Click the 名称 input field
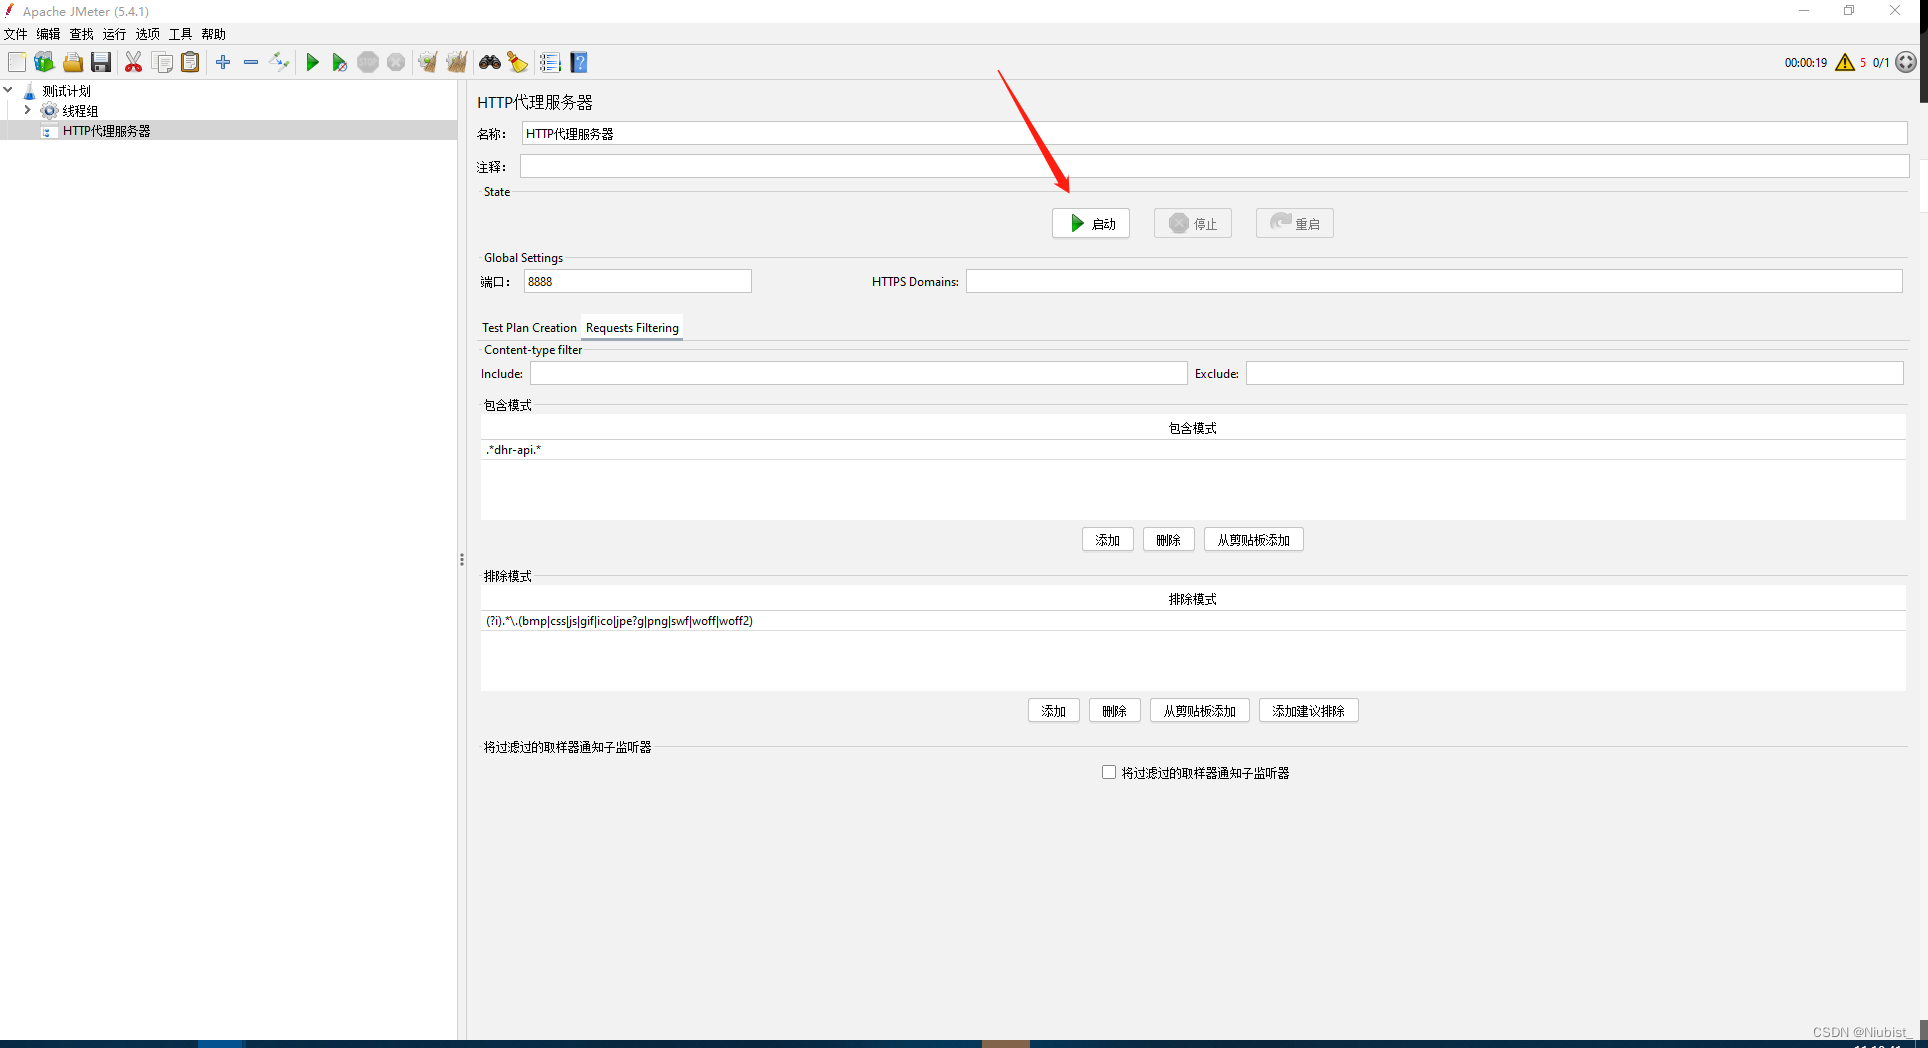Viewport: 1928px width, 1048px height. tap(1214, 133)
